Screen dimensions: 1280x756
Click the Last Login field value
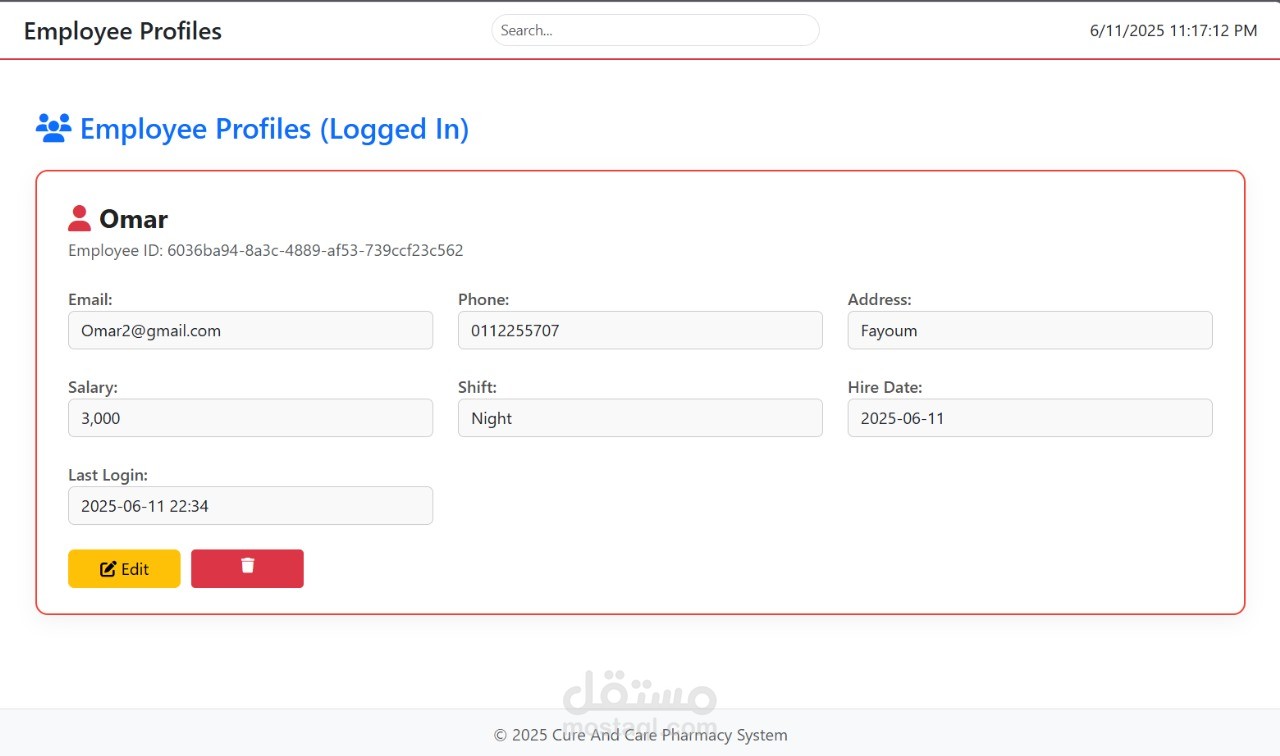click(x=250, y=505)
